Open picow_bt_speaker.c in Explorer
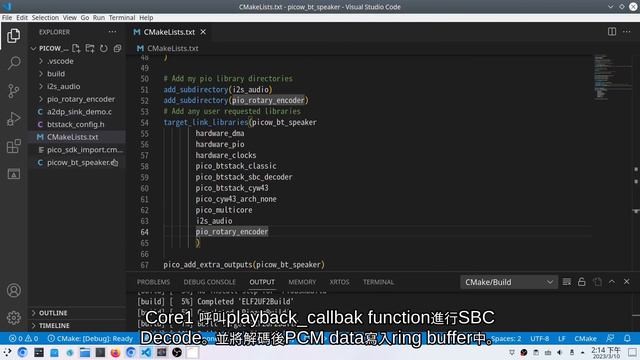The height and width of the screenshot is (360, 640). point(77,162)
